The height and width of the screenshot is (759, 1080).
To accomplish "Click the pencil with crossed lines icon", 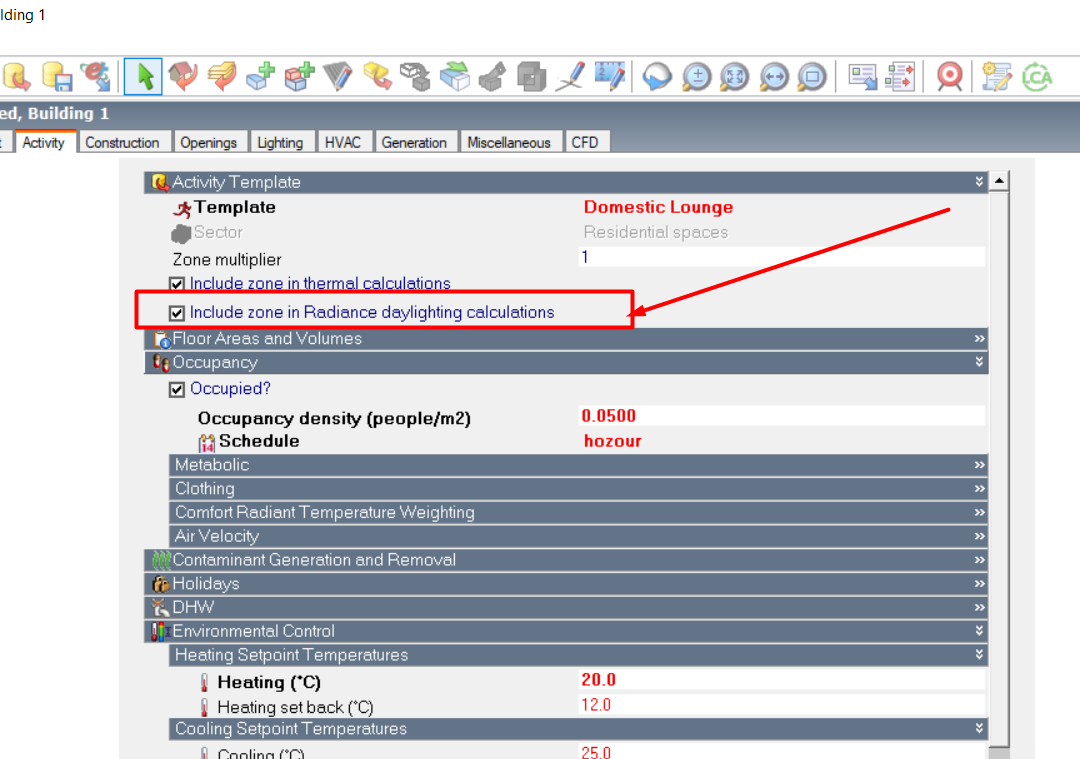I will tap(571, 76).
